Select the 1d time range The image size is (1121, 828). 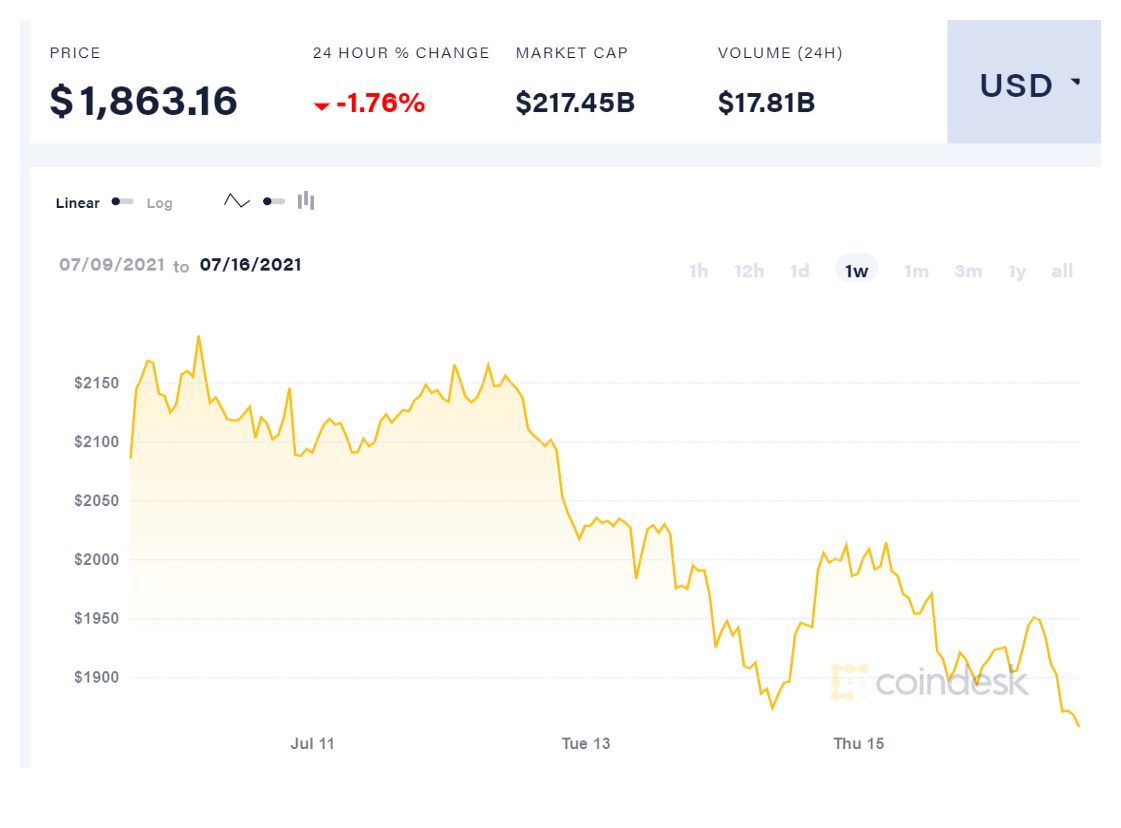tap(800, 271)
